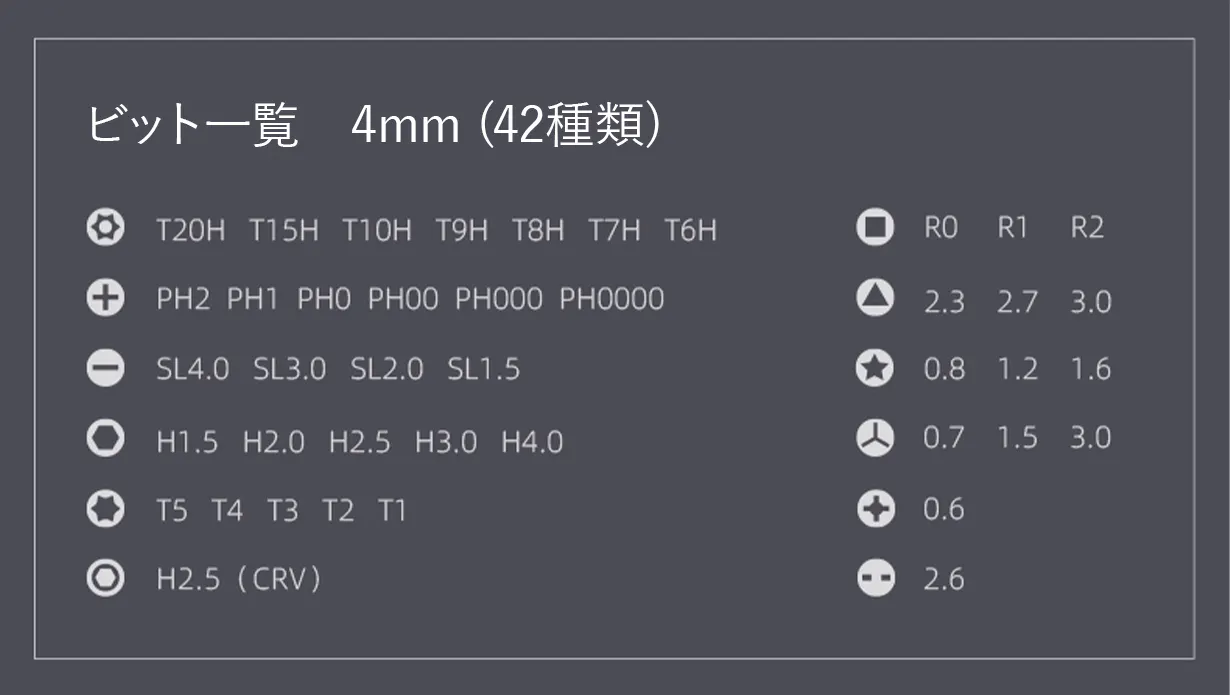This screenshot has width=1230, height=695.
Task: Select the 2.7 triangle size label
Action: click(x=1017, y=302)
